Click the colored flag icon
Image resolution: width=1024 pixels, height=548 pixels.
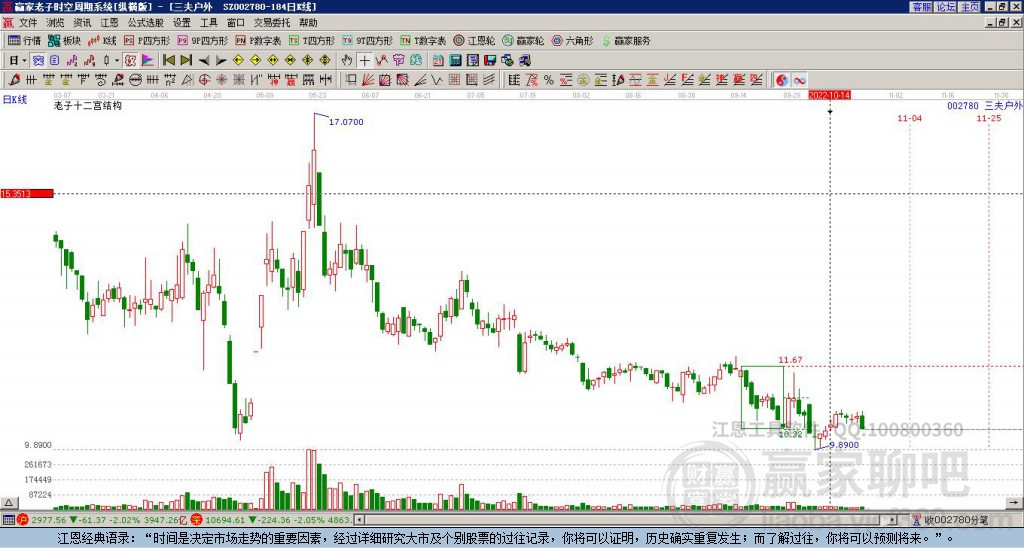click(x=148, y=60)
